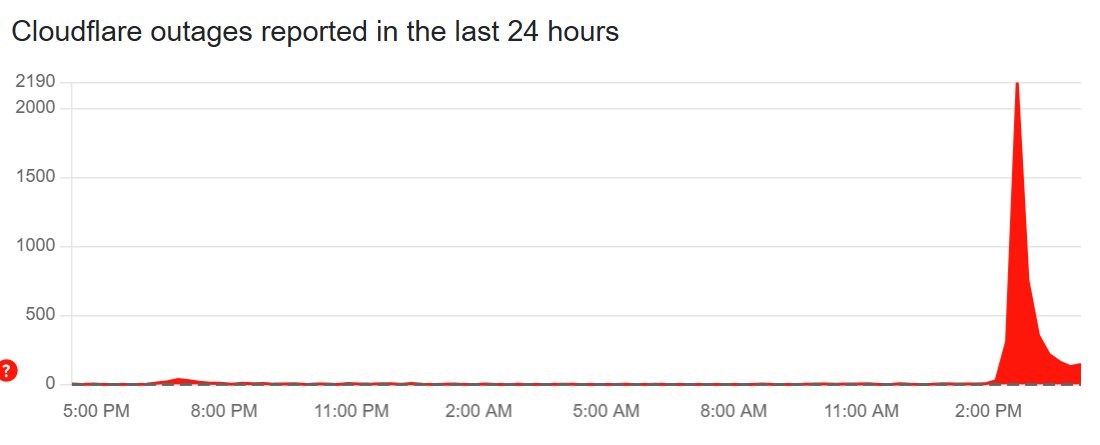Click the red question mark help icon
The height and width of the screenshot is (445, 1100).
pos(8,372)
